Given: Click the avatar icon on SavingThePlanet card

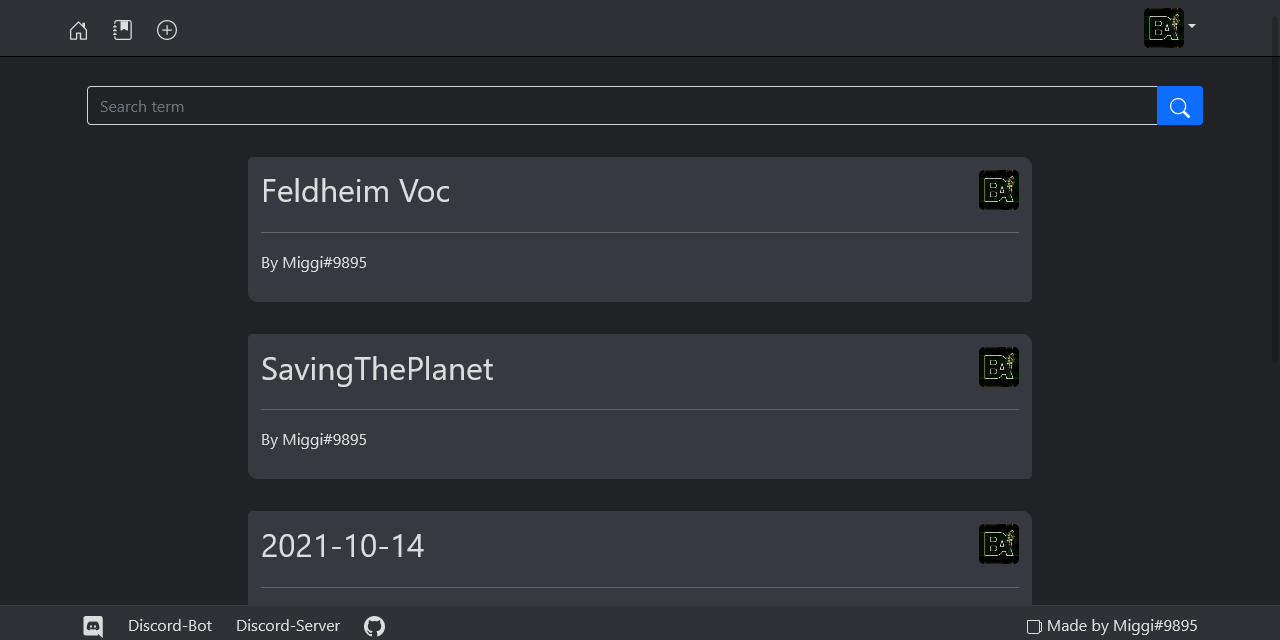Looking at the screenshot, I should click(998, 367).
